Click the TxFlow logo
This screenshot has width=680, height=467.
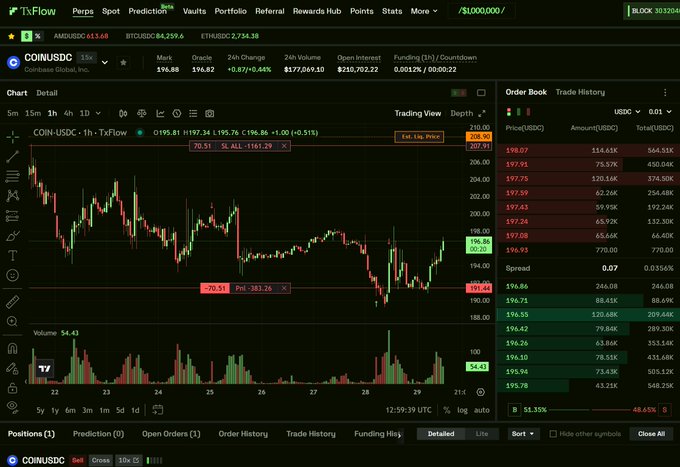[x=32, y=11]
